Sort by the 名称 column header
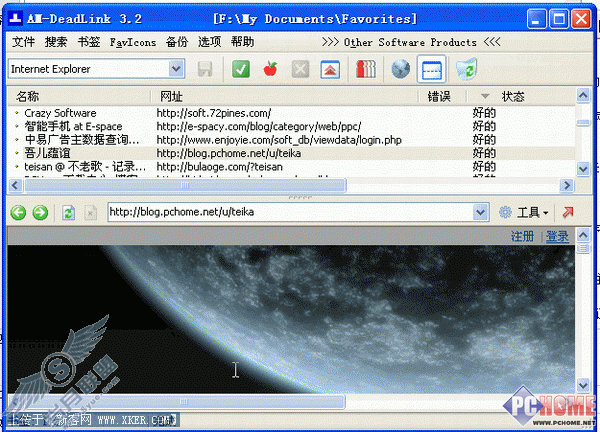The height and width of the screenshot is (432, 600). (79, 96)
